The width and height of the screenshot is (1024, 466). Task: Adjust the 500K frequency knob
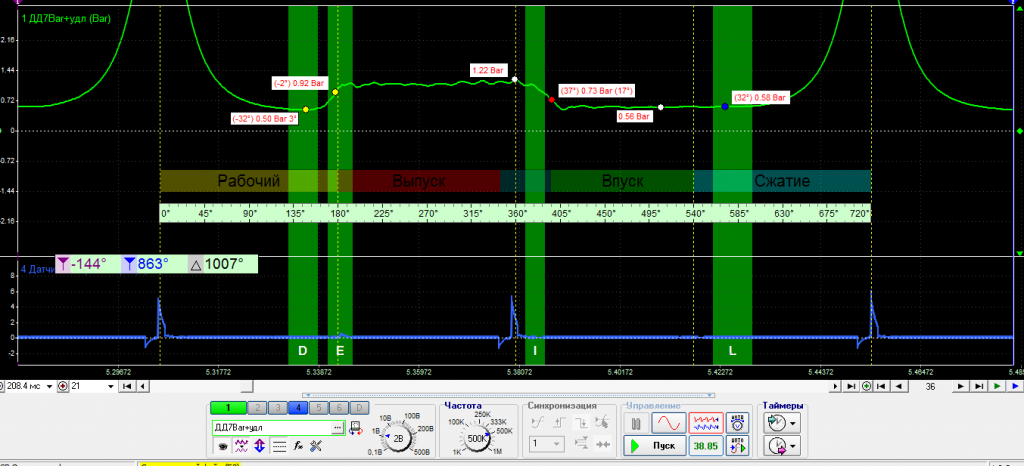[475, 439]
